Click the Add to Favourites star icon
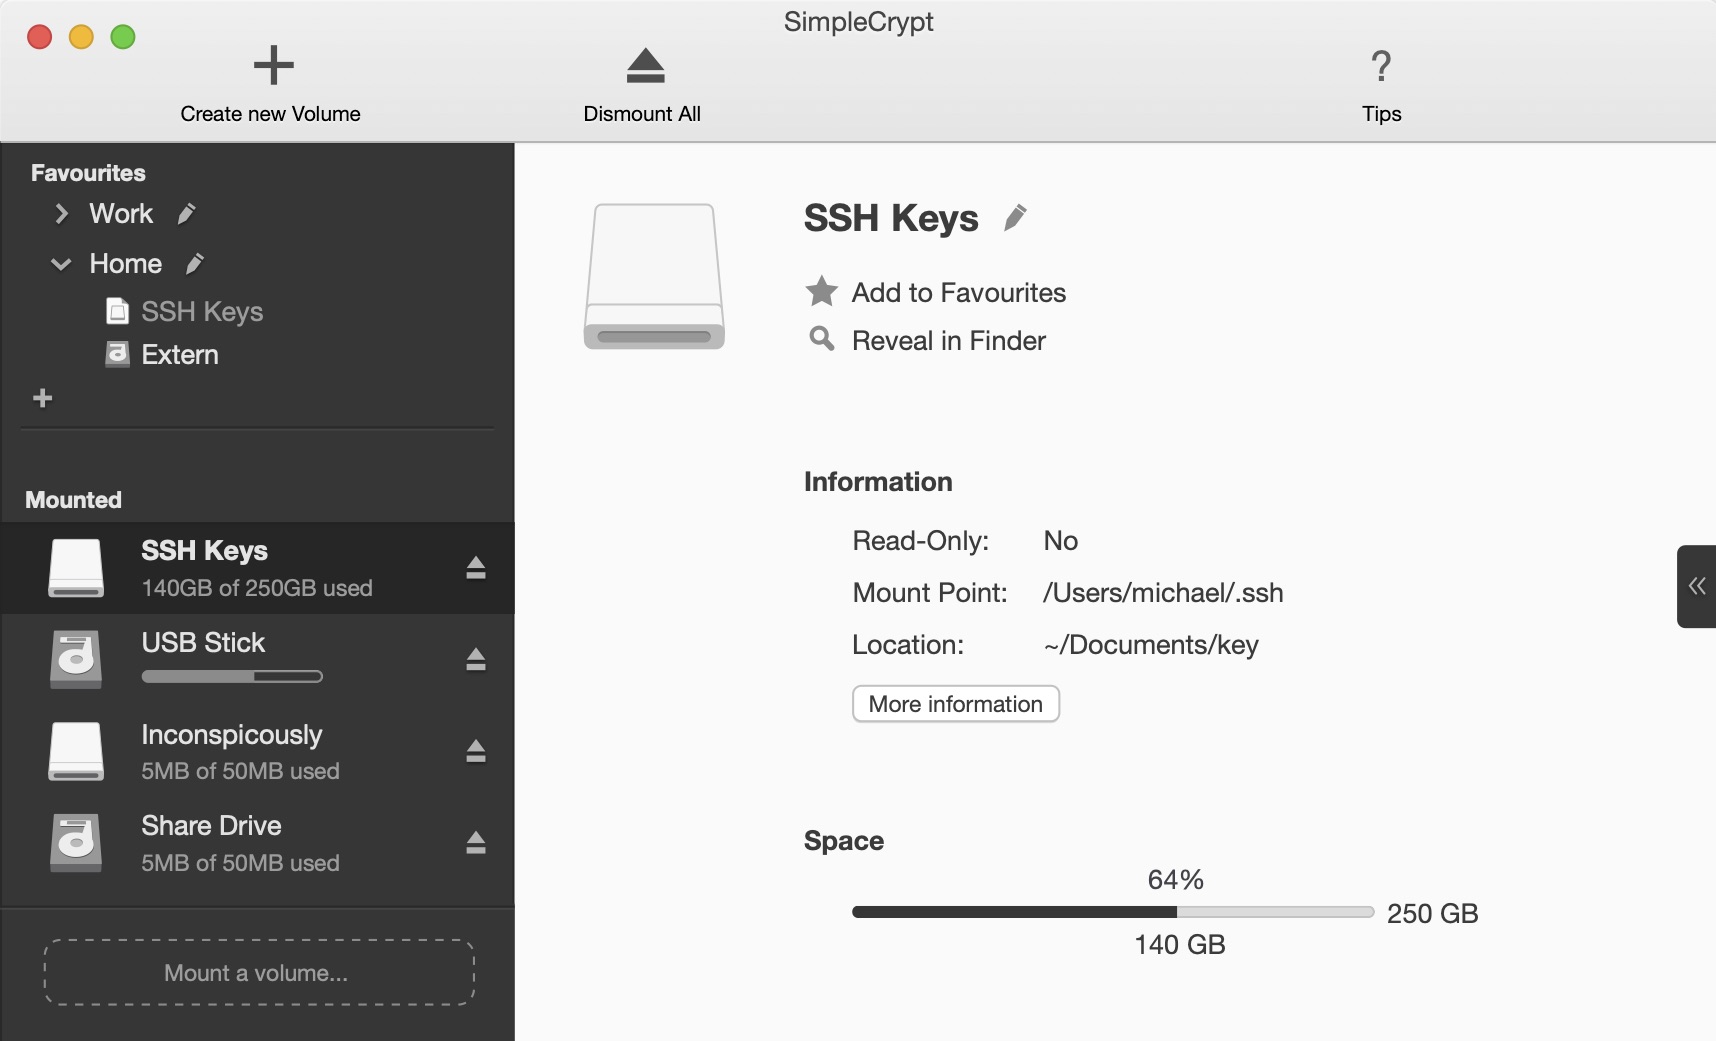This screenshot has height=1041, width=1716. pos(822,291)
